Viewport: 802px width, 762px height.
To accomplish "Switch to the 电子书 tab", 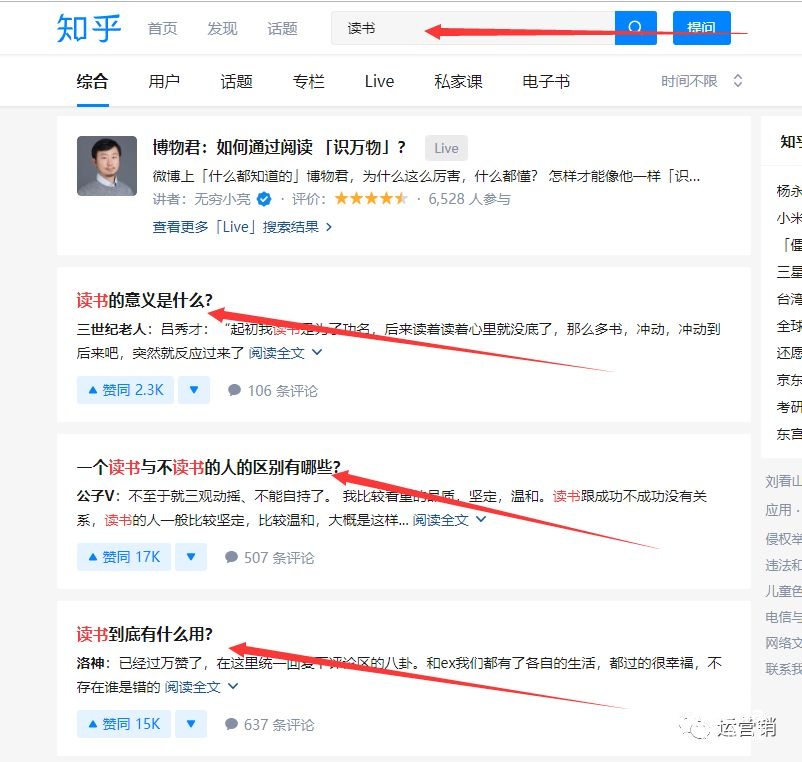I will click(546, 82).
